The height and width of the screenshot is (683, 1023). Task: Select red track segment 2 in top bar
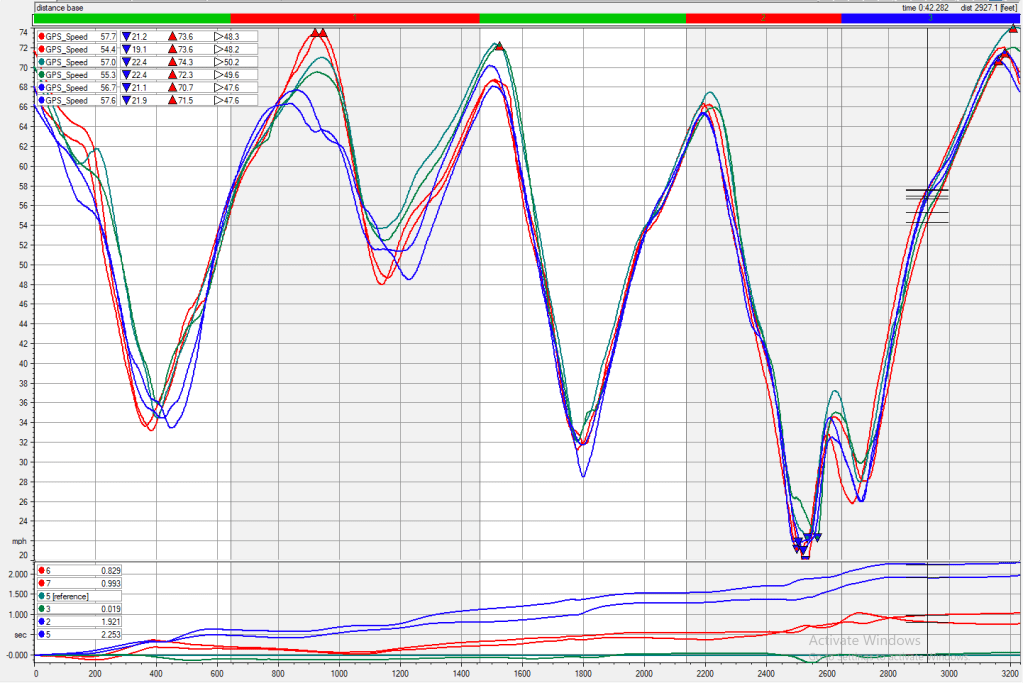tap(763, 18)
